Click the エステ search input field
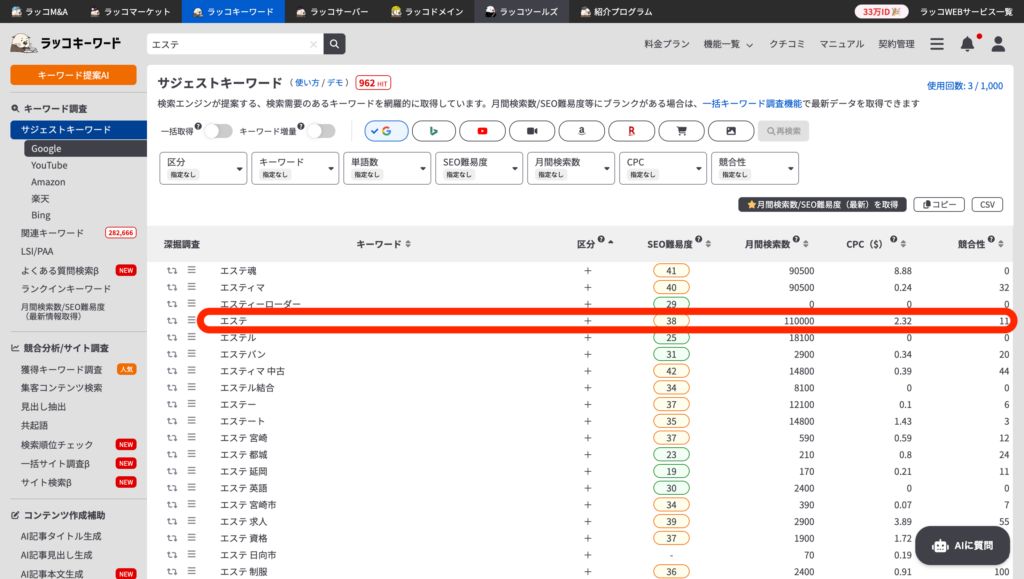Screen dimensions: 1024x579 coord(230,44)
